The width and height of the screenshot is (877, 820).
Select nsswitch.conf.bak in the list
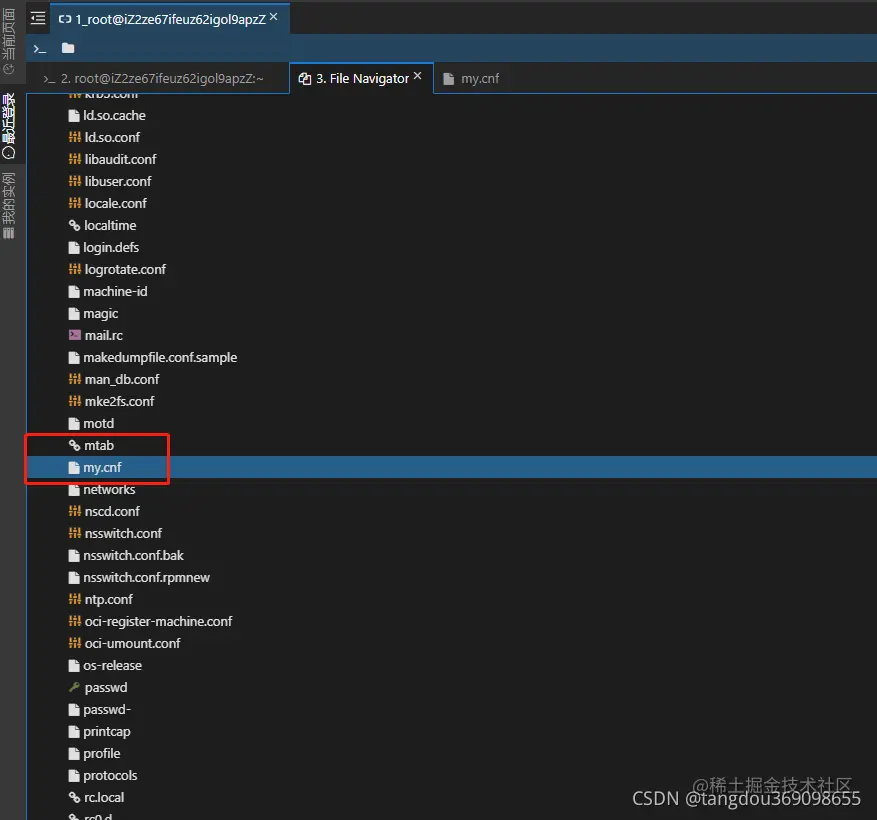pyautogui.click(x=133, y=555)
